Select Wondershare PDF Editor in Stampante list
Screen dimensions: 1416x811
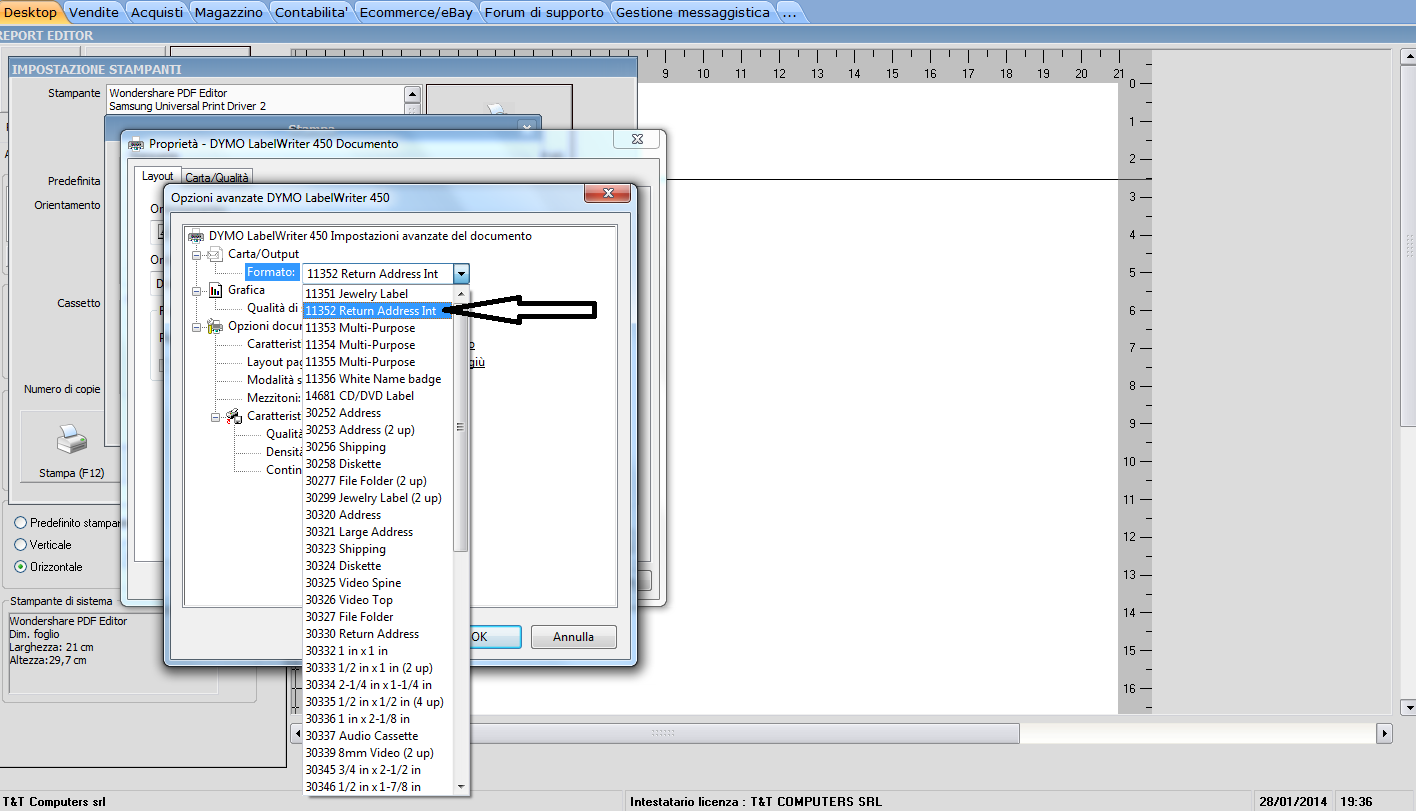[168, 93]
